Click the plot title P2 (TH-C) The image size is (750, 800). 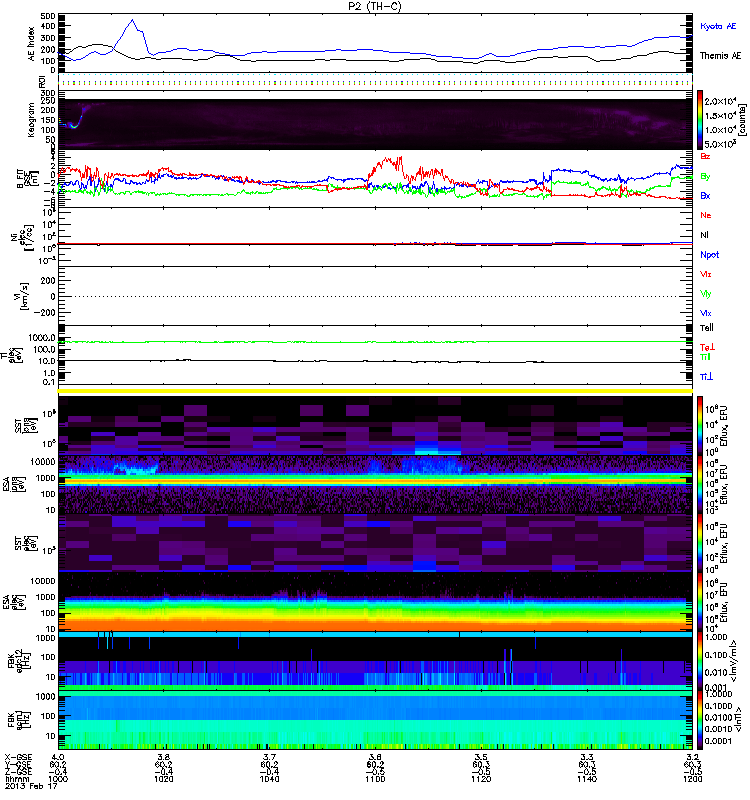[375, 6]
